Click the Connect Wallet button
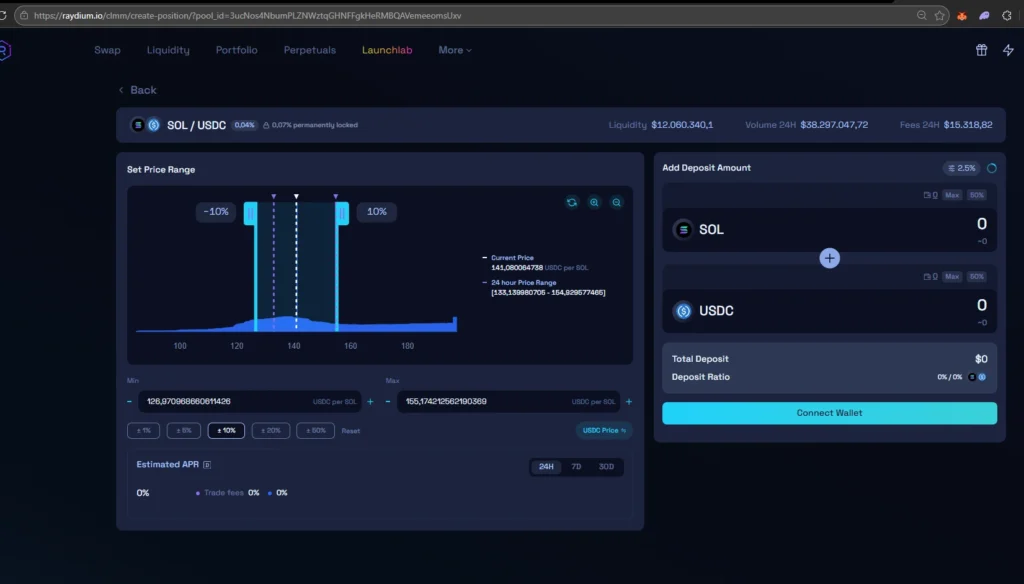This screenshot has height=584, width=1024. [829, 413]
